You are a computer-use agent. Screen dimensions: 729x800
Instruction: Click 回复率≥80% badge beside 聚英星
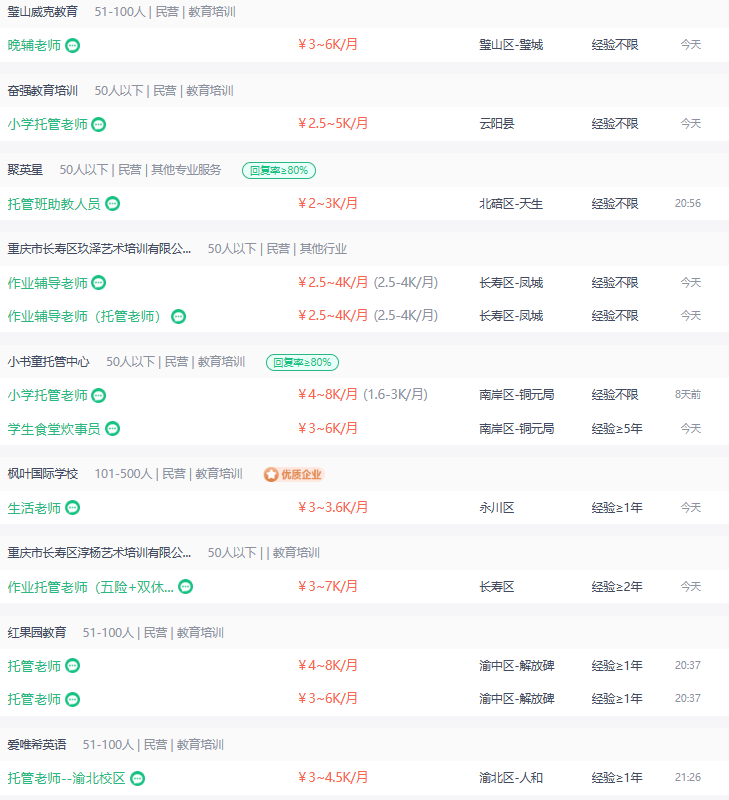coord(279,170)
